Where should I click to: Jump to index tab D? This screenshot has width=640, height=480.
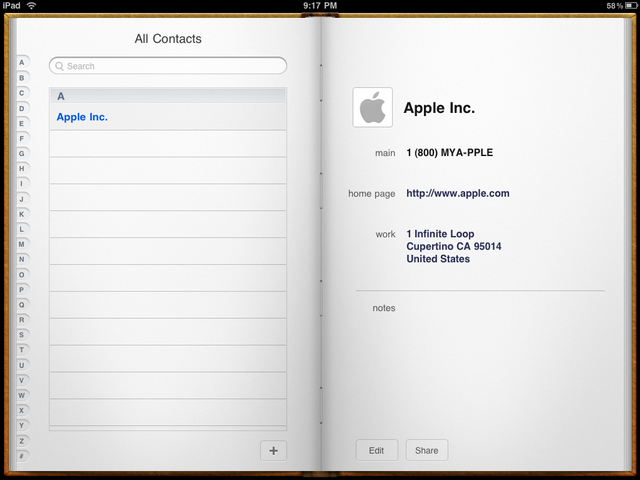point(22,108)
